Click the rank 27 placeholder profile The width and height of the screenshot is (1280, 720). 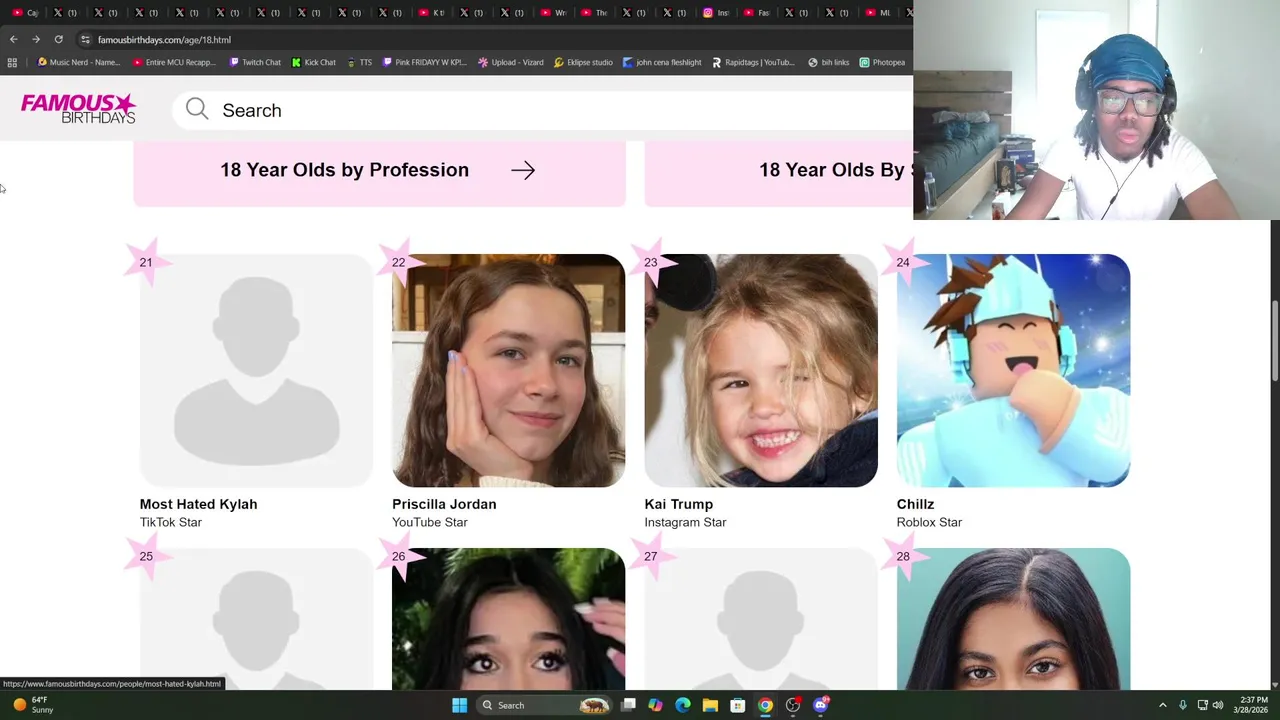pos(761,619)
